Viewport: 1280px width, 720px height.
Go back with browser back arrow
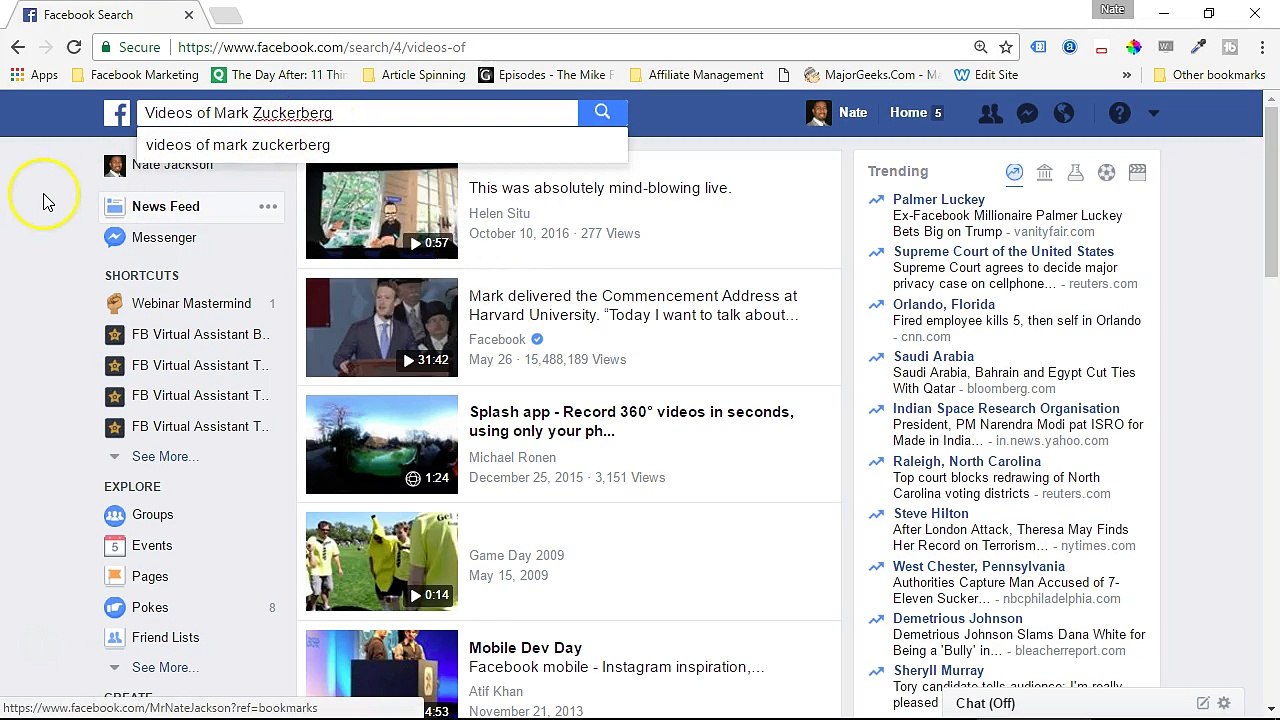18,47
